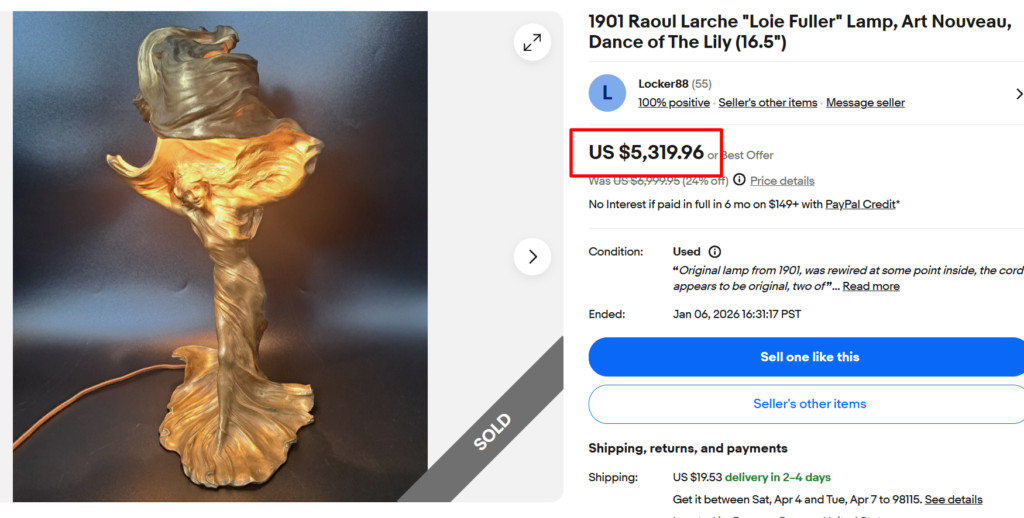Go to the next product image arrow
Viewport: 1024px width, 518px height.
coord(532,257)
